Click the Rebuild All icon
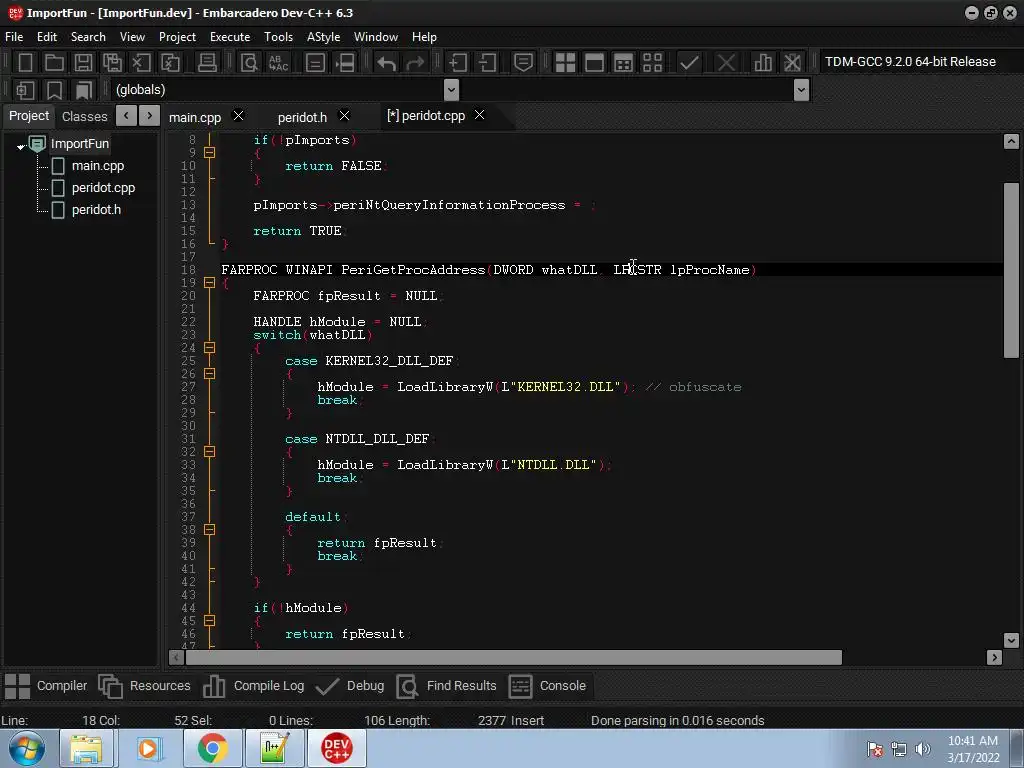This screenshot has width=1024, height=768. click(652, 63)
